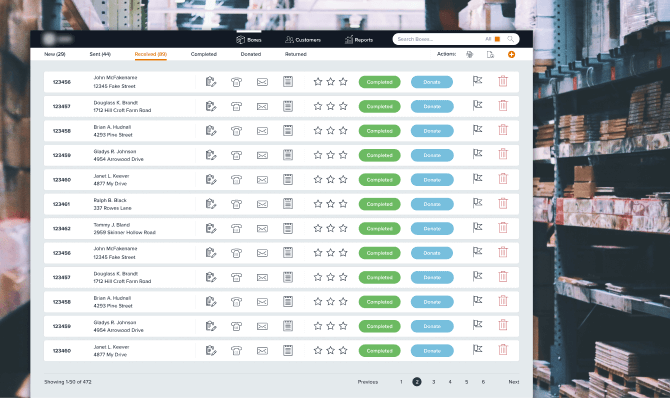The width and height of the screenshot is (670, 398).
Task: Click the Showing 1-50 of 472 status text
Action: click(68, 382)
